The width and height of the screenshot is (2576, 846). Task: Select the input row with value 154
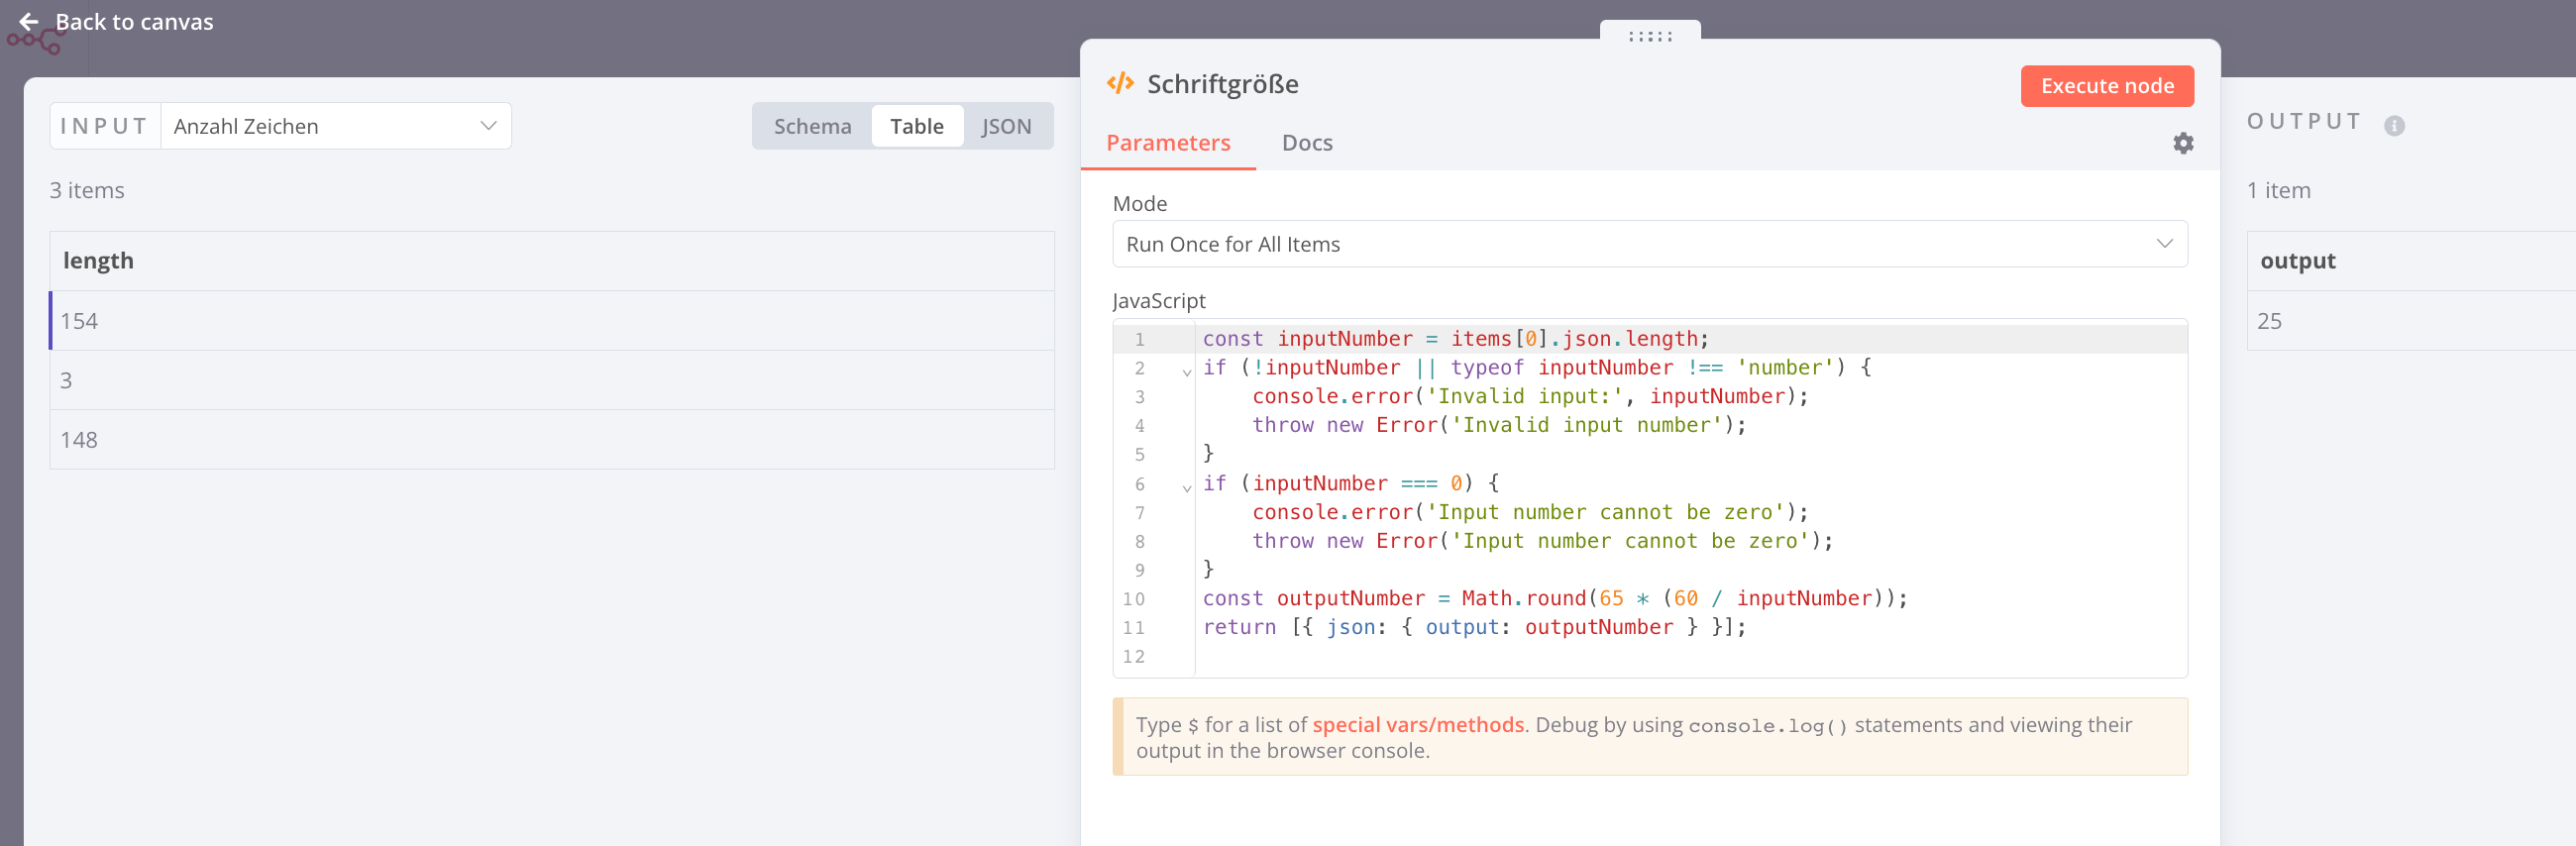coord(552,321)
